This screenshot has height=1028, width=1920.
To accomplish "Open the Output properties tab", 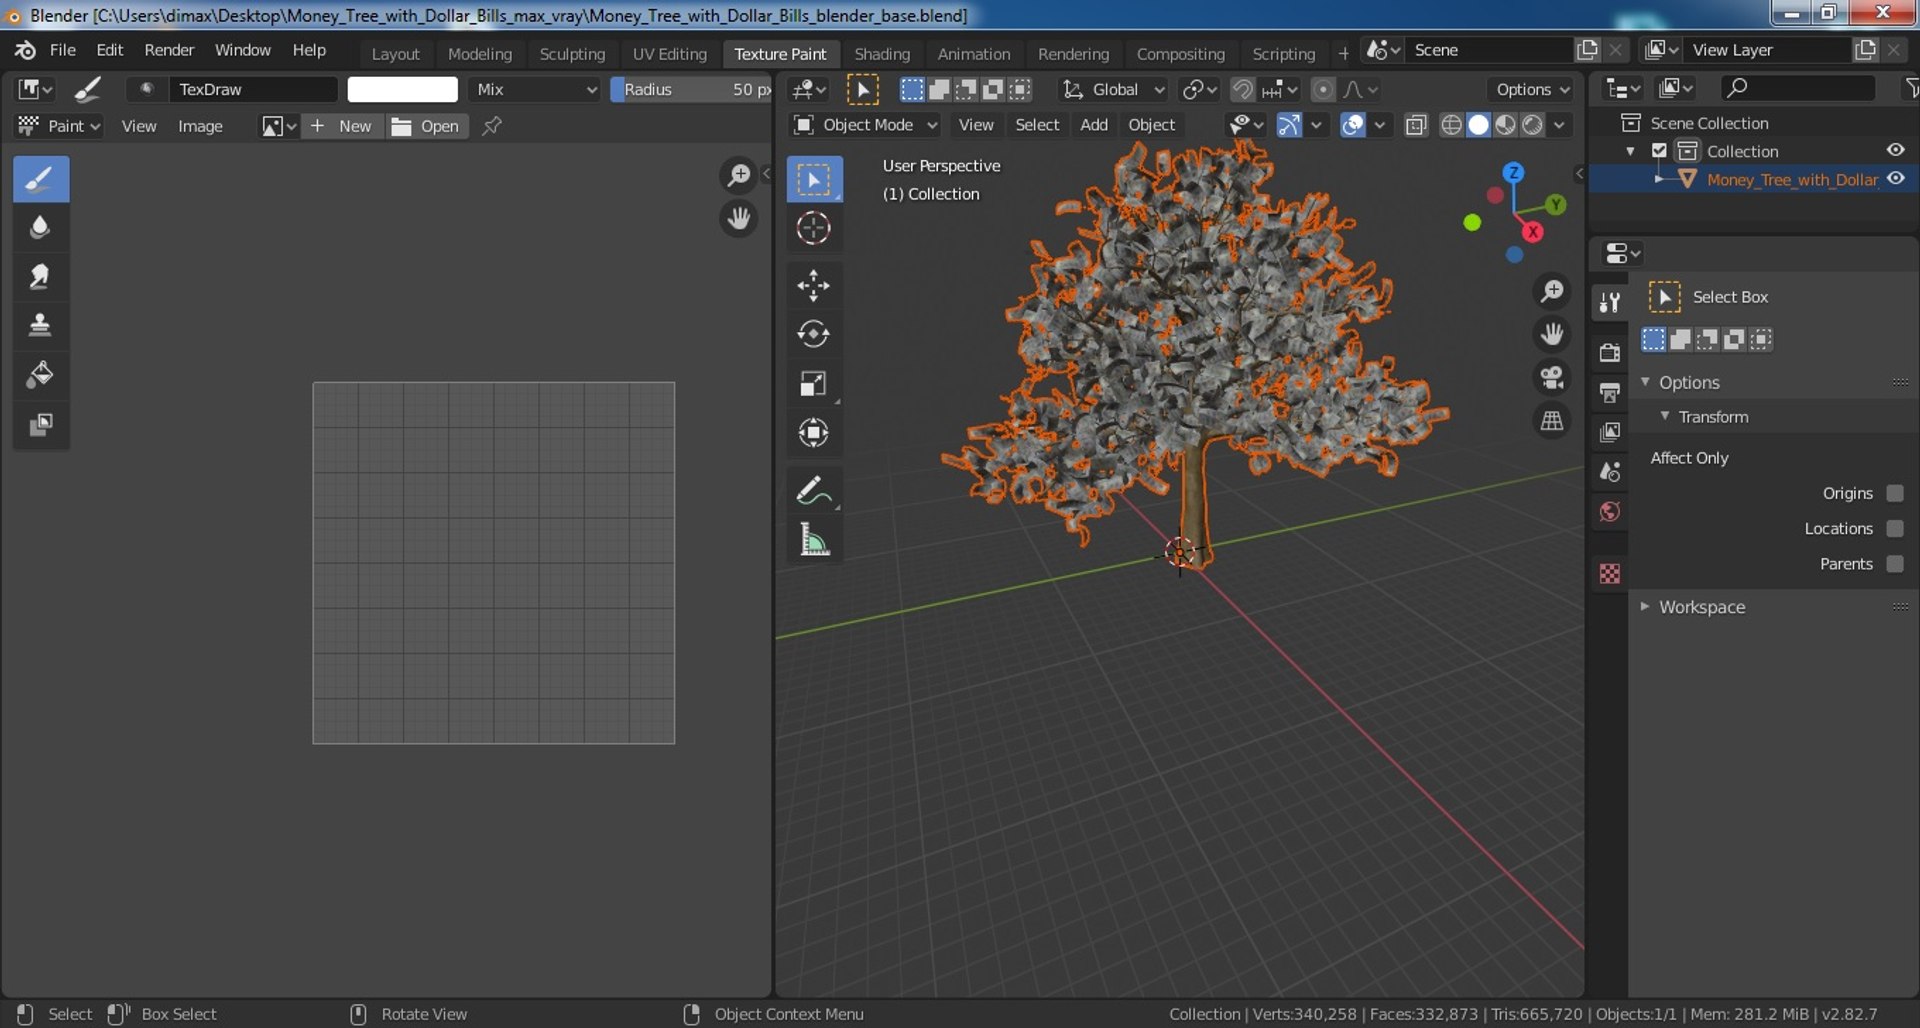I will pos(1610,392).
